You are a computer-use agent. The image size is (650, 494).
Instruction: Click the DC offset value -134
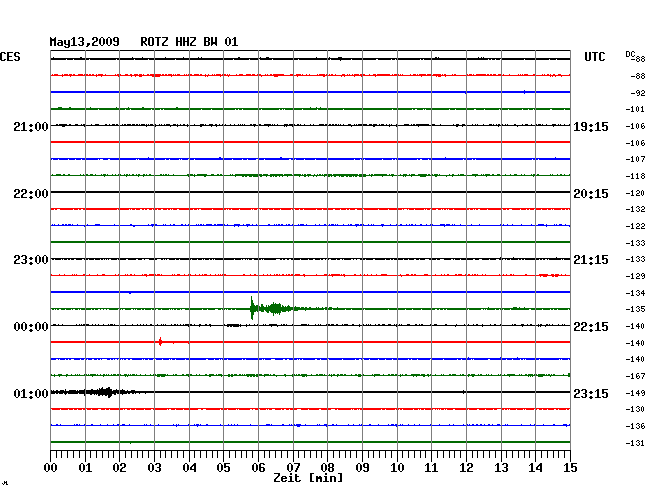[635, 293]
